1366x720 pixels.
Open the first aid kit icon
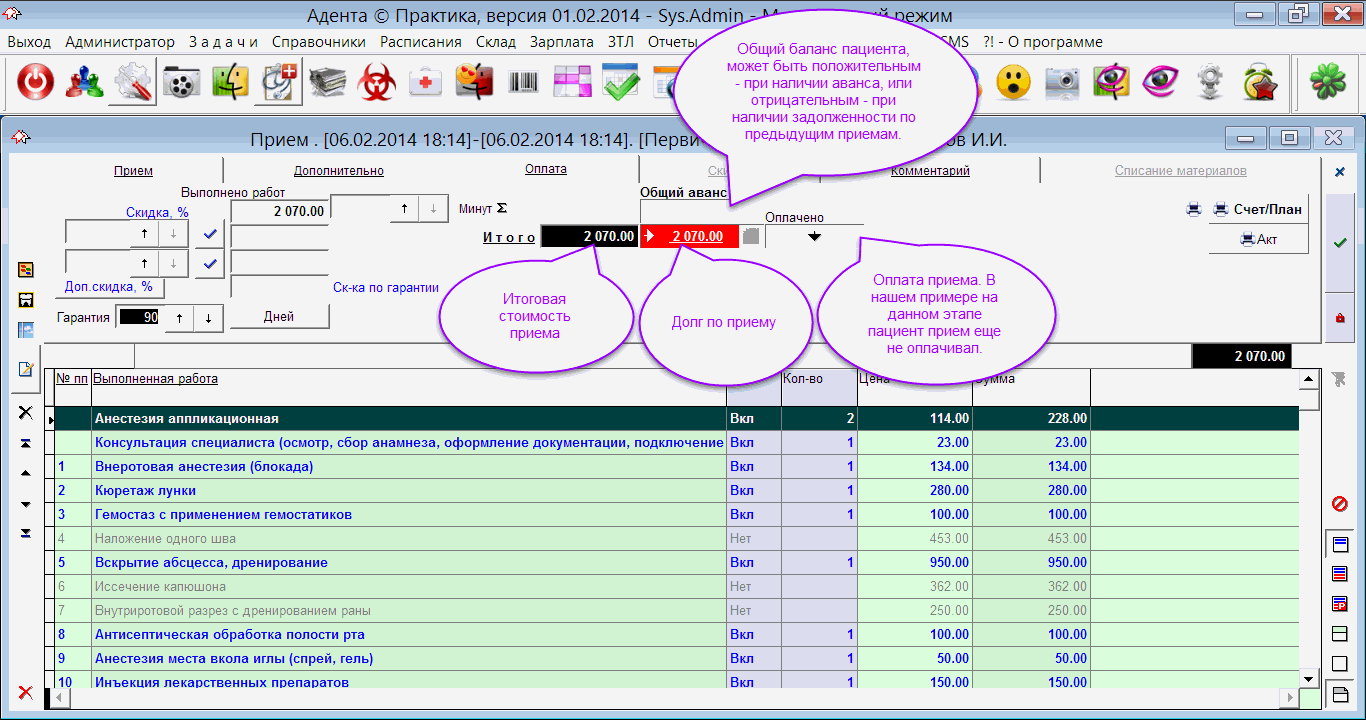coord(426,83)
